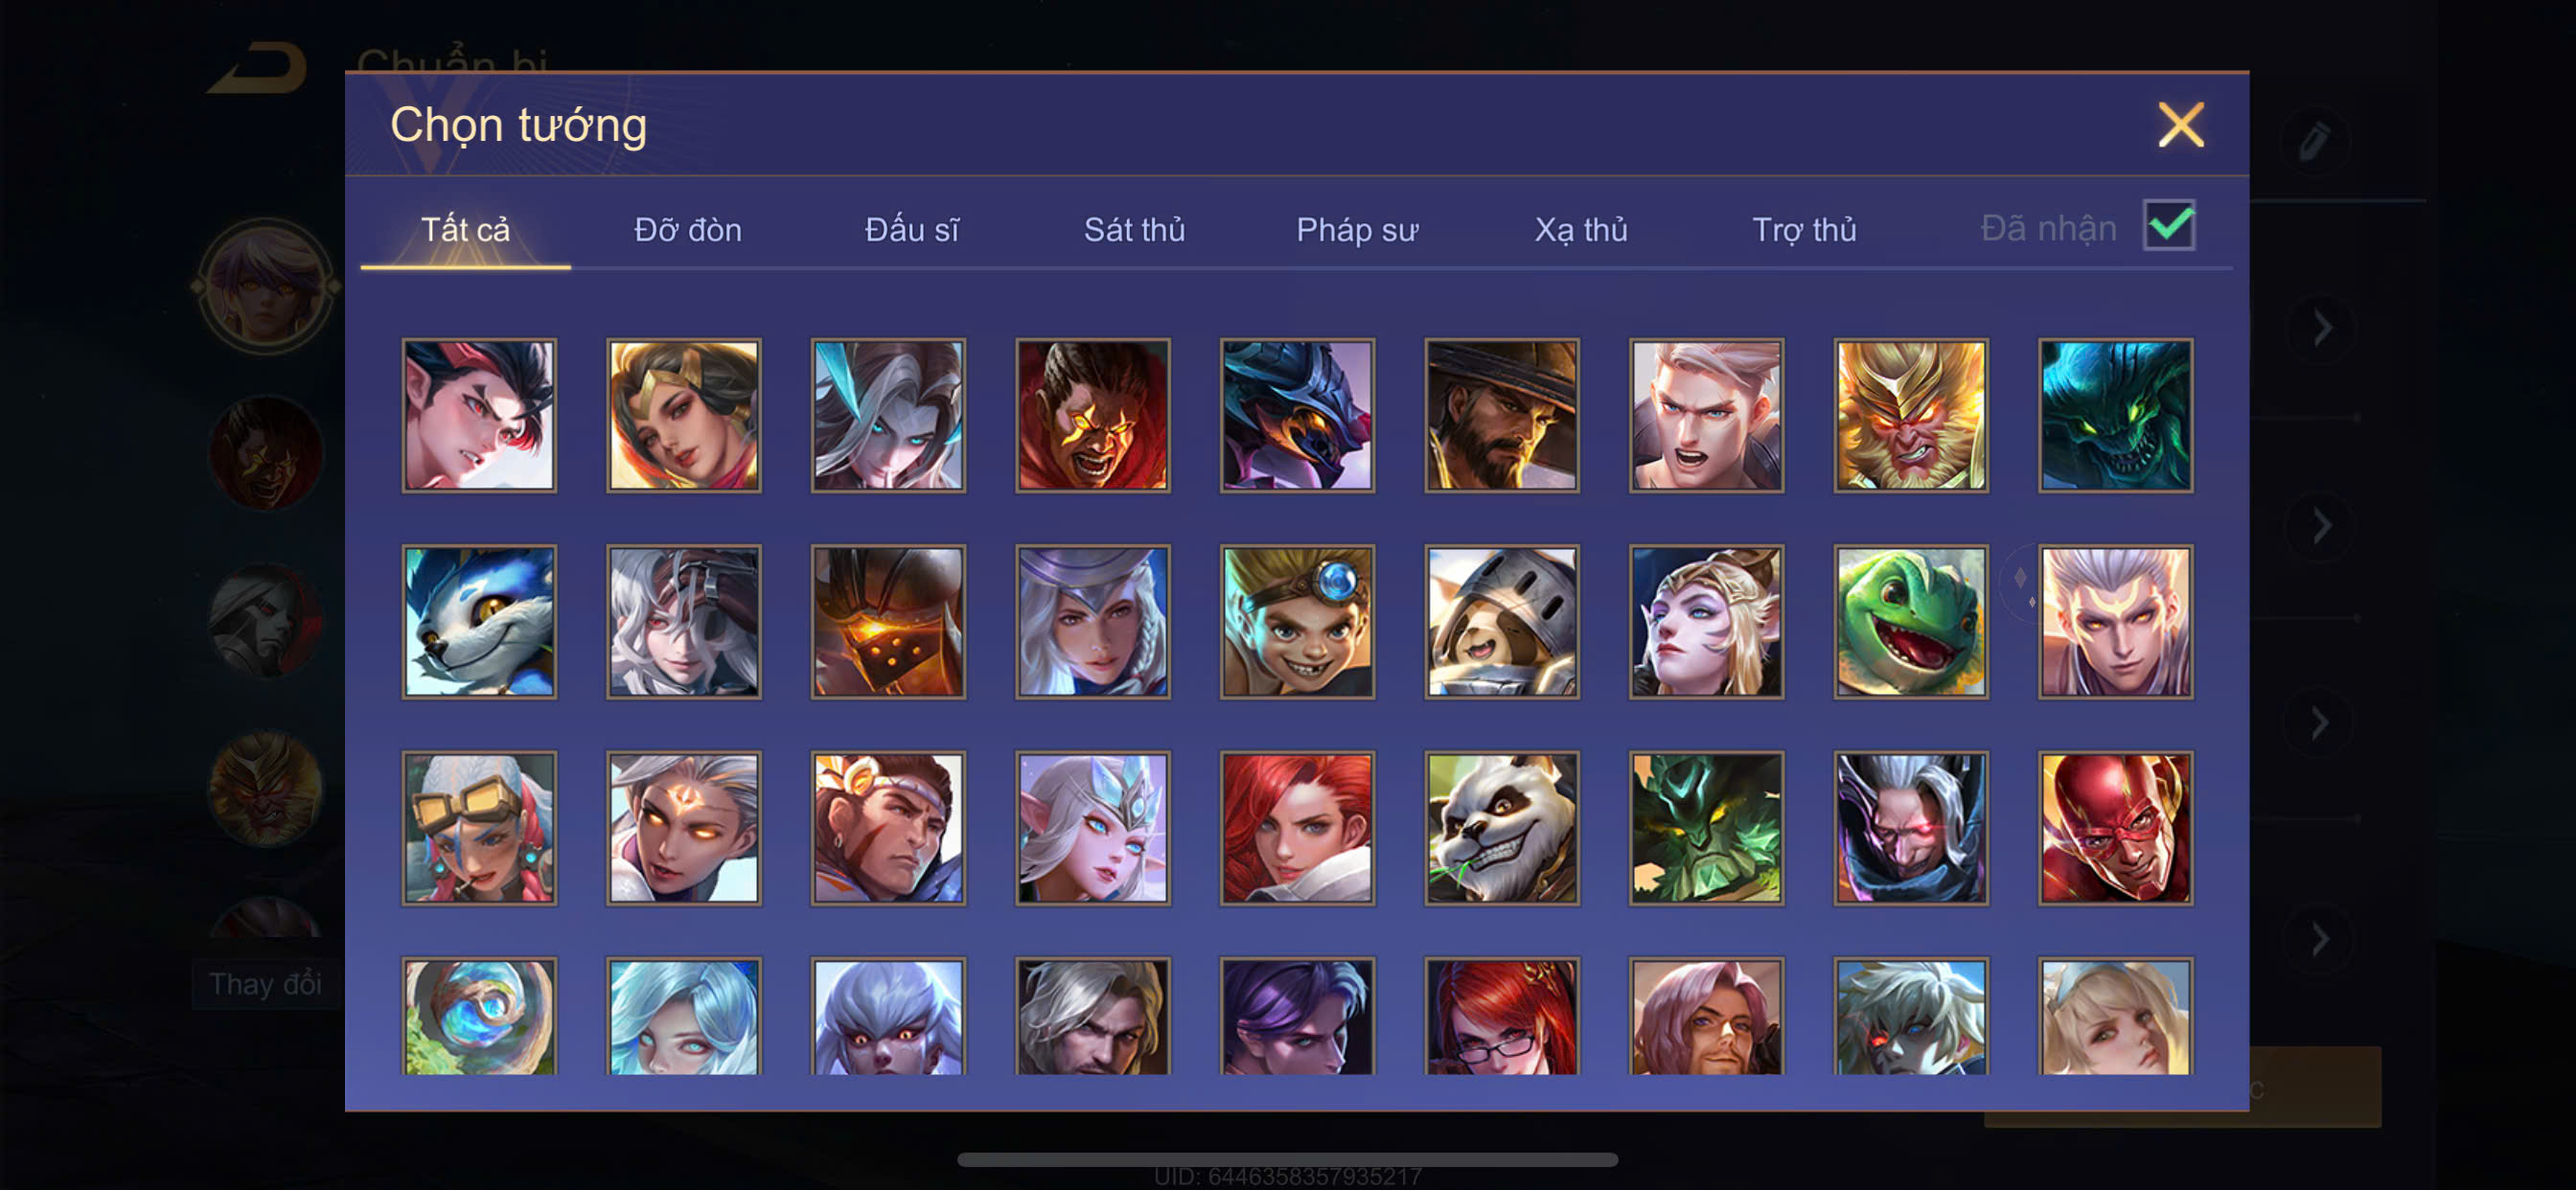
Task: Select the red speedster masked hero
Action: coord(2115,828)
